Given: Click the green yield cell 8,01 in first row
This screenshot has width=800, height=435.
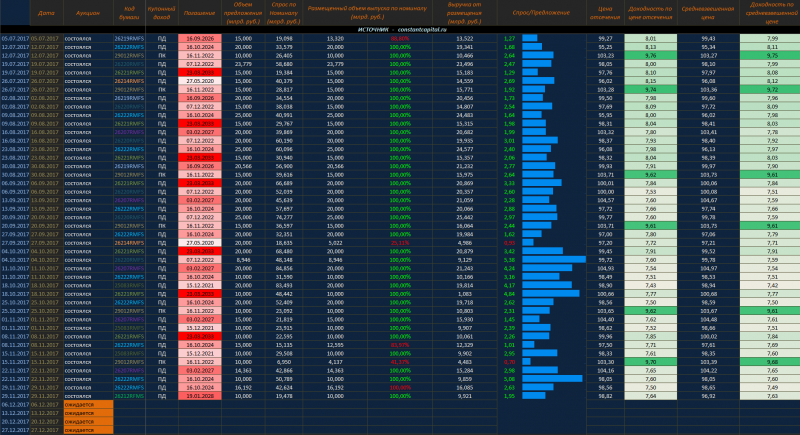Looking at the screenshot, I should (x=650, y=37).
